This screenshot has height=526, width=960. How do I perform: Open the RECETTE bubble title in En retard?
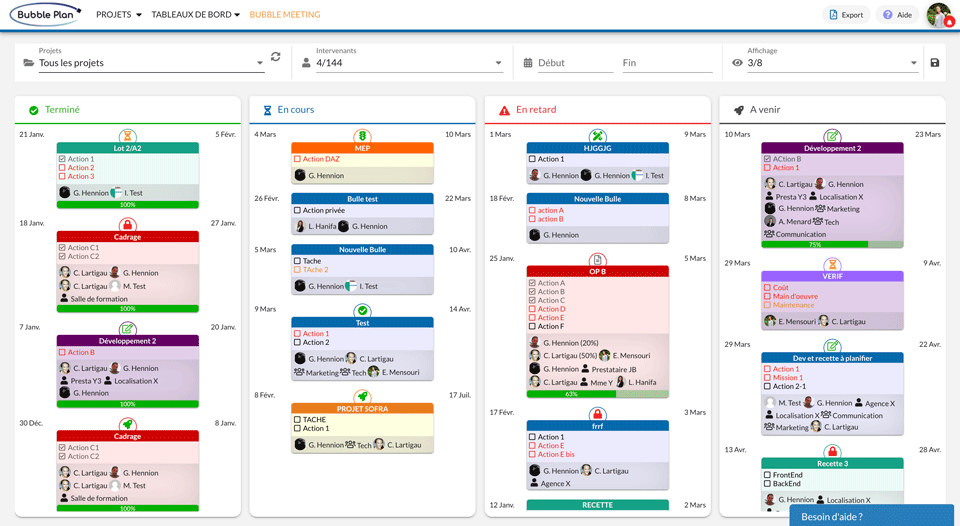(x=598, y=505)
